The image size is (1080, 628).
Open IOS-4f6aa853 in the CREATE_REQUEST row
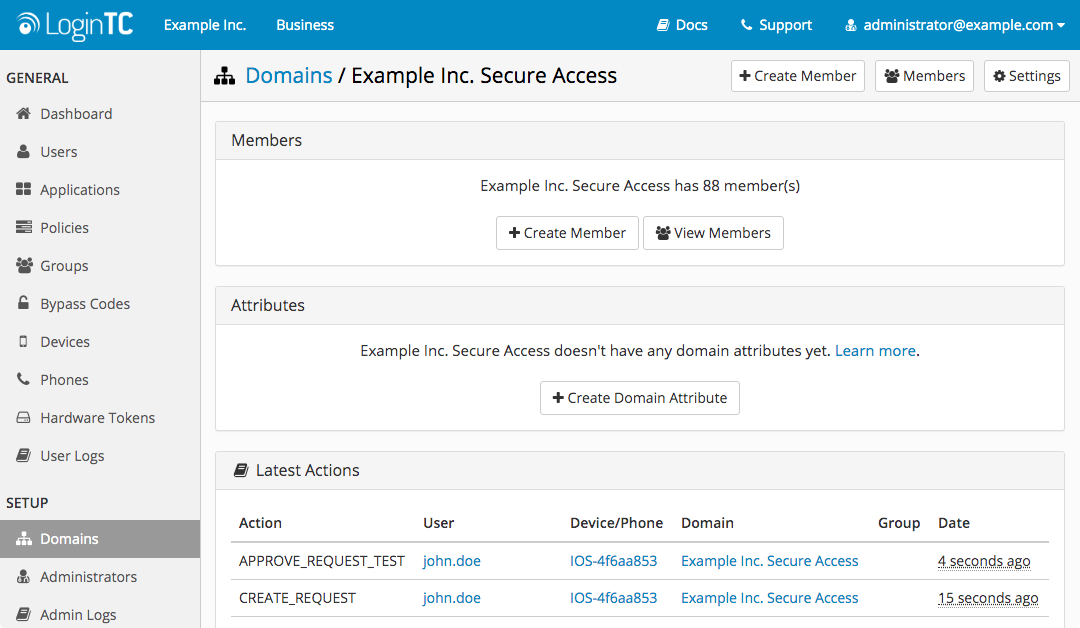613,598
